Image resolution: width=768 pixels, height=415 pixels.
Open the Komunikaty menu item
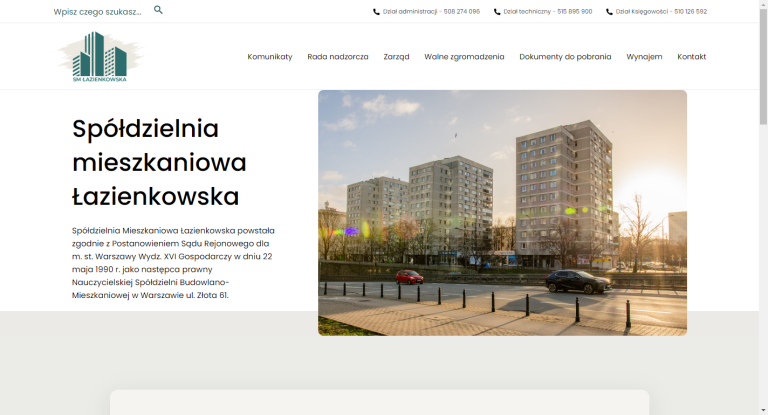tap(270, 57)
